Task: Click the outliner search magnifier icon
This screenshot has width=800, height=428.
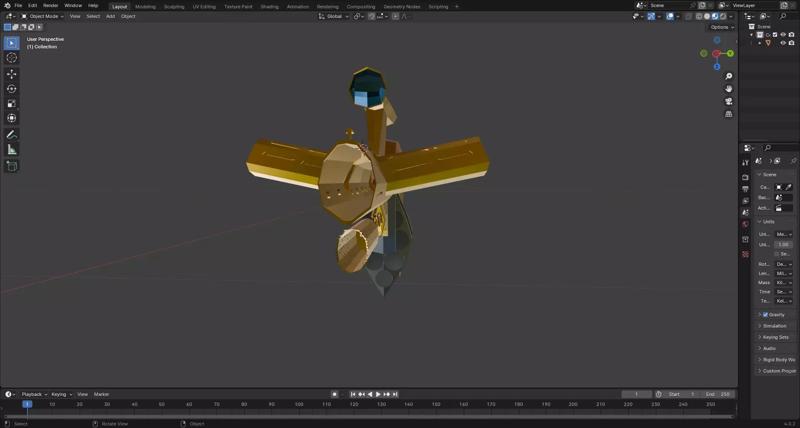Action: click(x=783, y=16)
